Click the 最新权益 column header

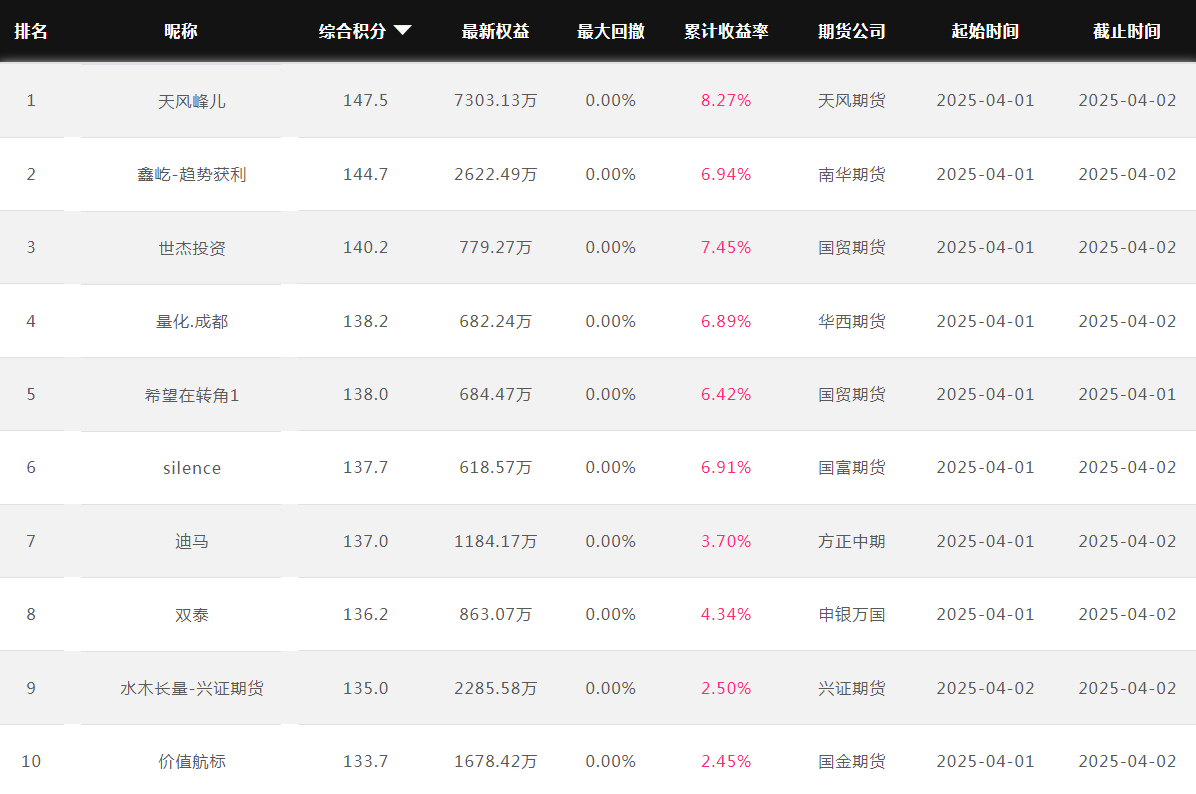[x=496, y=31]
